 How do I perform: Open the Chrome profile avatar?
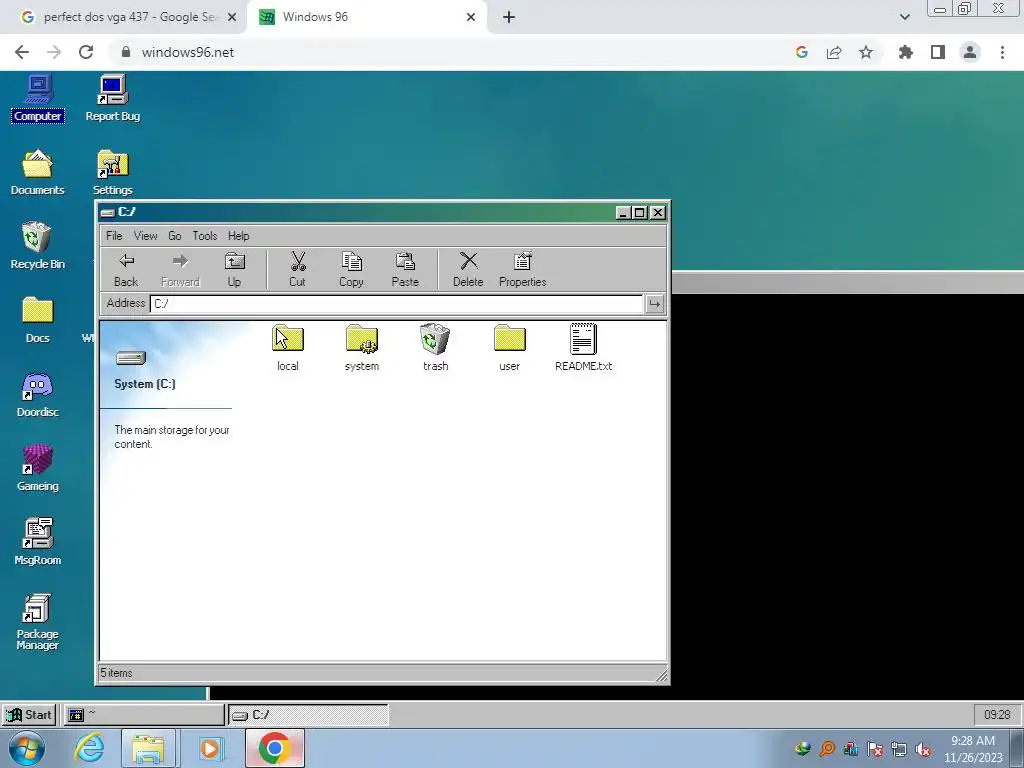pyautogui.click(x=970, y=52)
